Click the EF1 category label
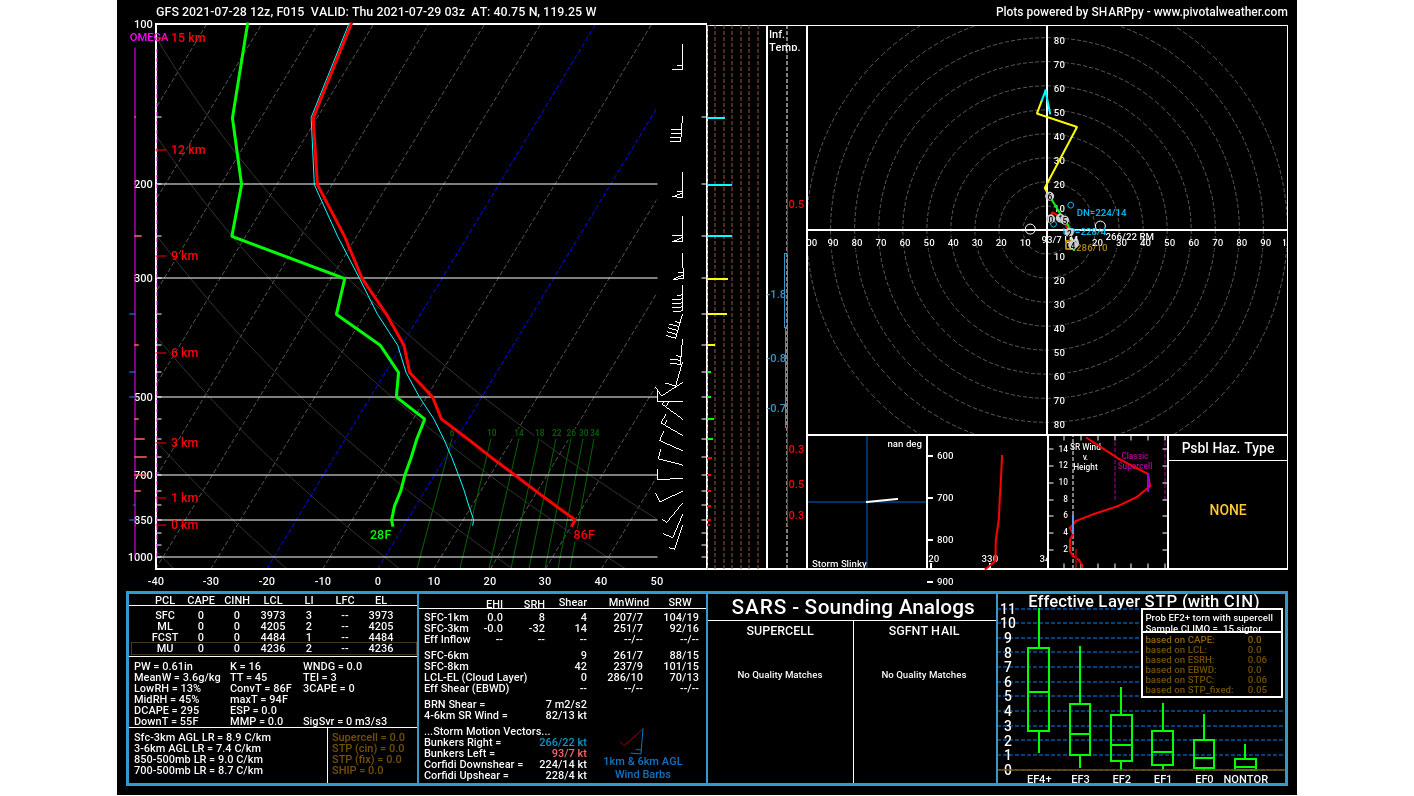The image size is (1414, 796). click(1162, 779)
